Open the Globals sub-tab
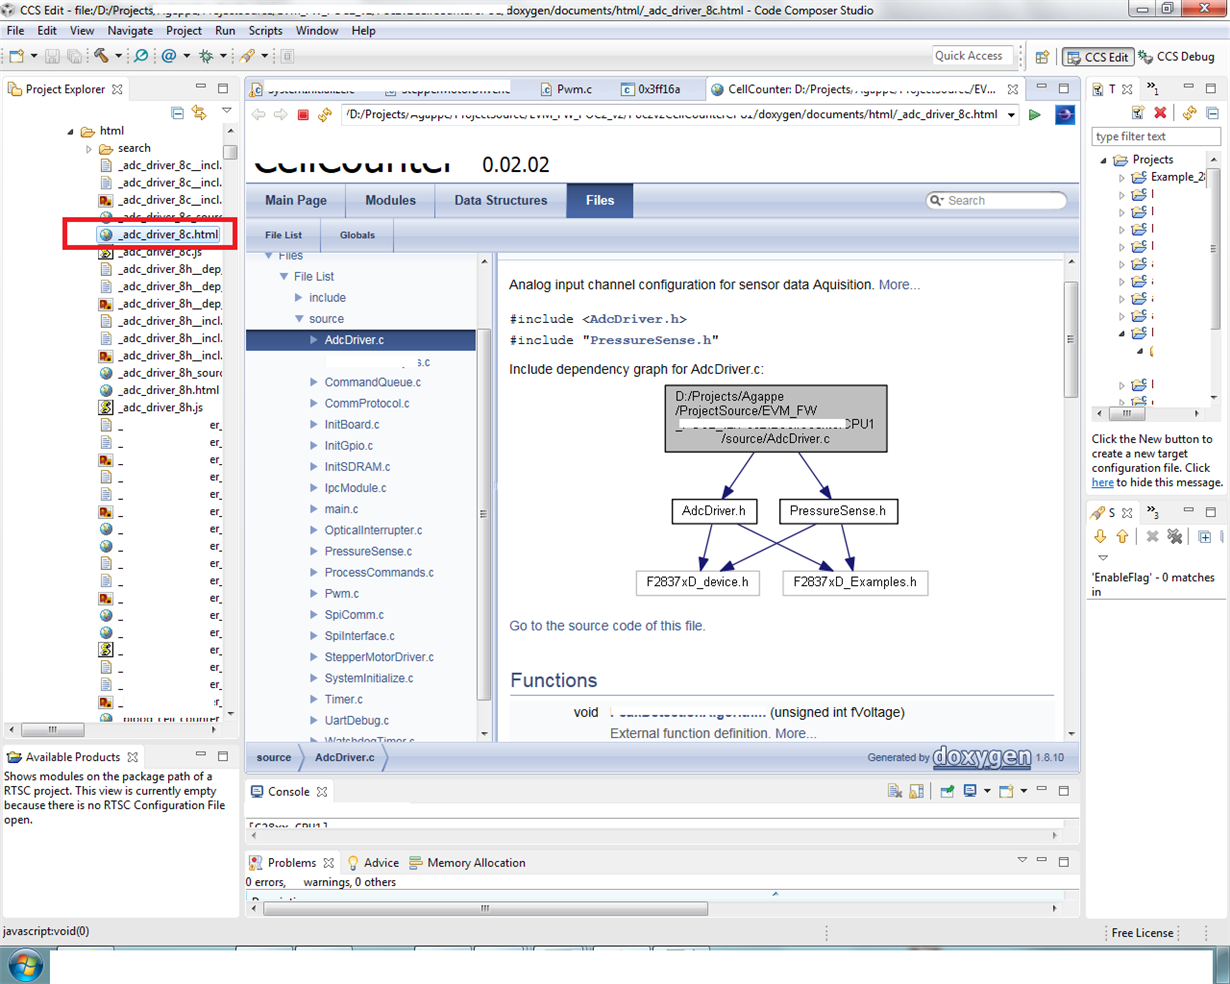Image resolution: width=1230 pixels, height=984 pixels. [x=357, y=235]
